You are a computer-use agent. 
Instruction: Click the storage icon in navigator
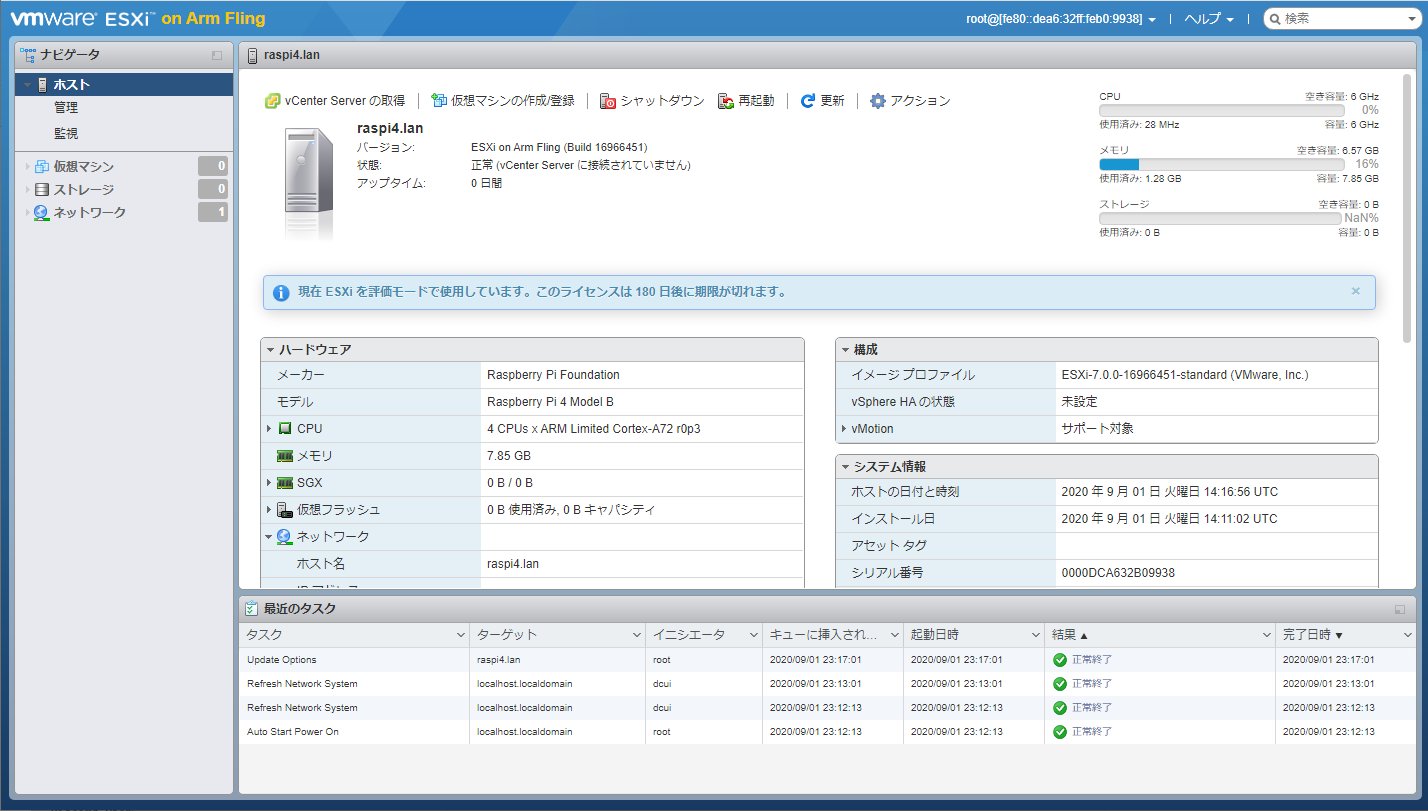[41, 190]
